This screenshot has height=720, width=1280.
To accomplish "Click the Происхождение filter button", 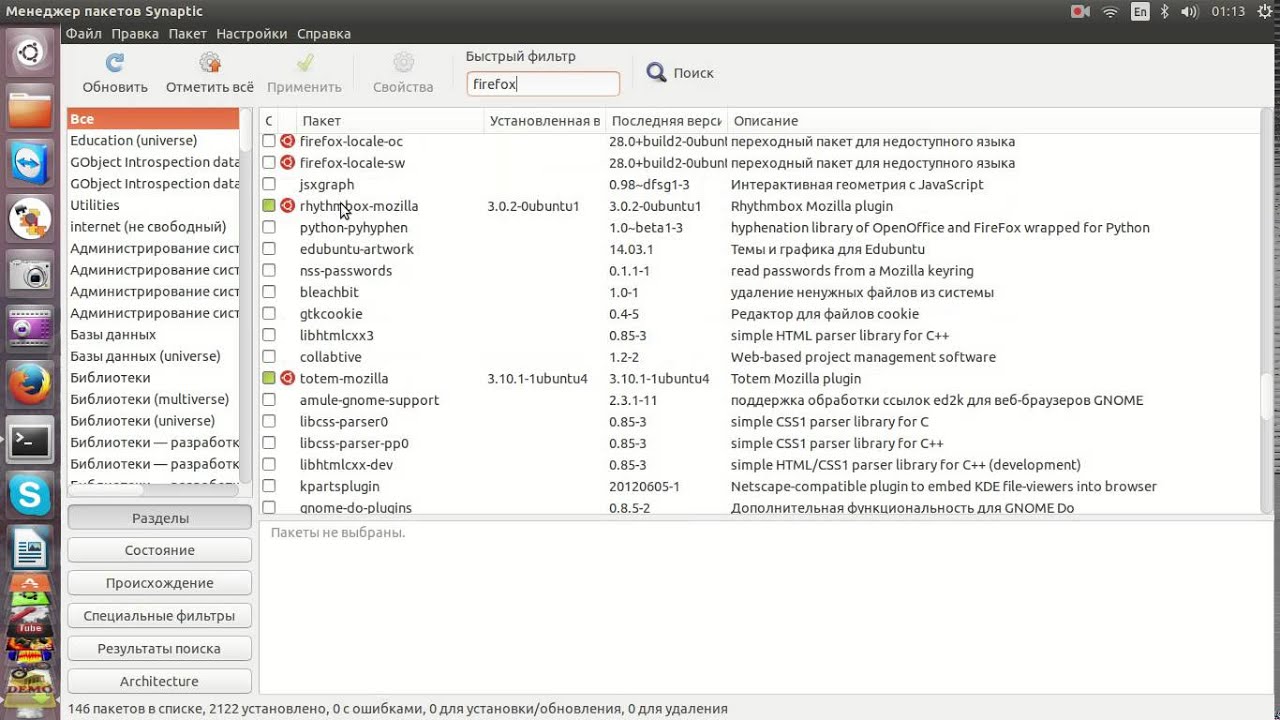I will (160, 583).
